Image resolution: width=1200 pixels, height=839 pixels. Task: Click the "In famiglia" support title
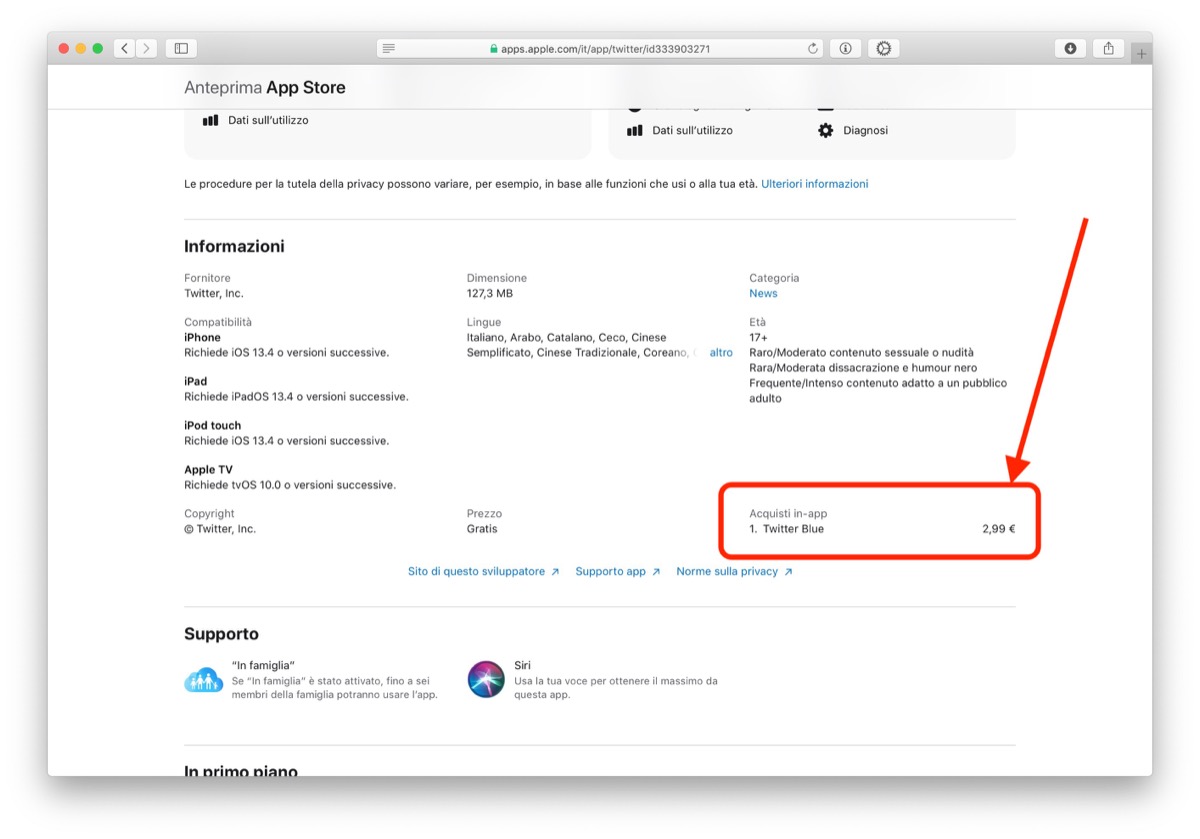tap(263, 665)
